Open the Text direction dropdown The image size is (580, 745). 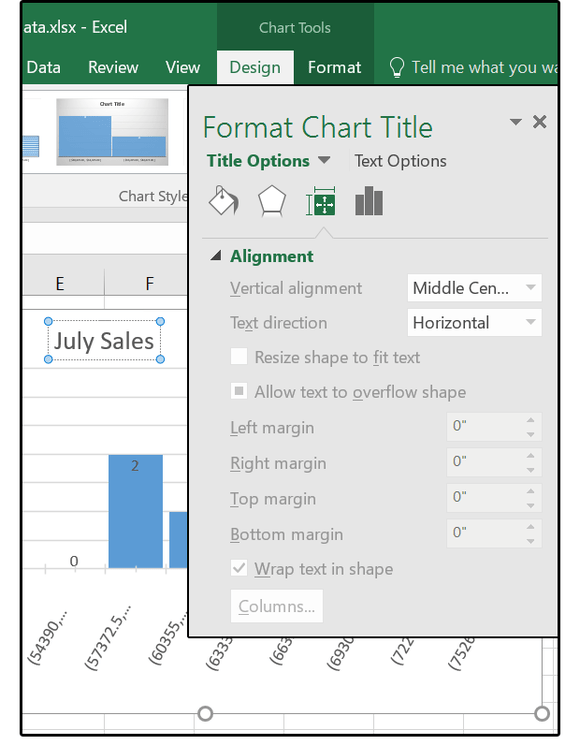[x=474, y=323]
